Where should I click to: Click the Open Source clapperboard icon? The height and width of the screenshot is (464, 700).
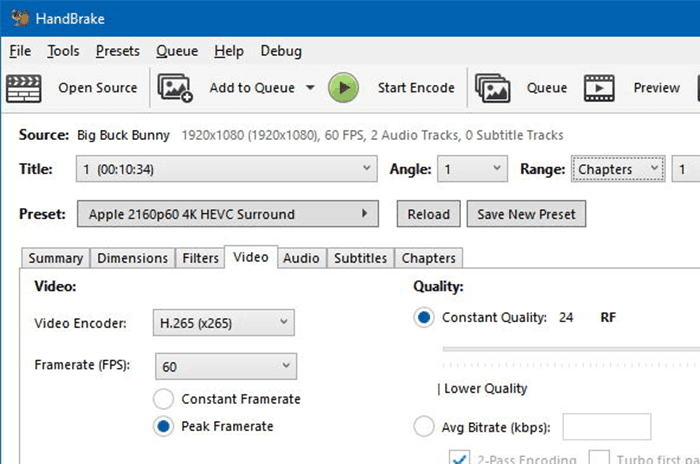[x=22, y=88]
